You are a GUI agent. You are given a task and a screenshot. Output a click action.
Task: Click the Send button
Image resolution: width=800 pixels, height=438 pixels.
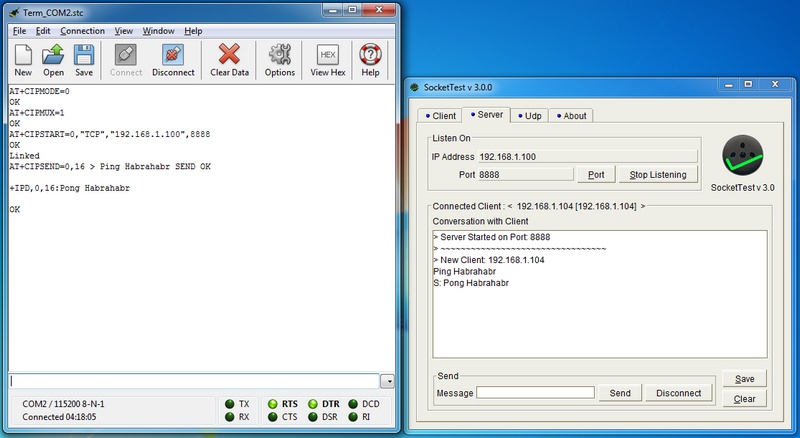point(620,393)
